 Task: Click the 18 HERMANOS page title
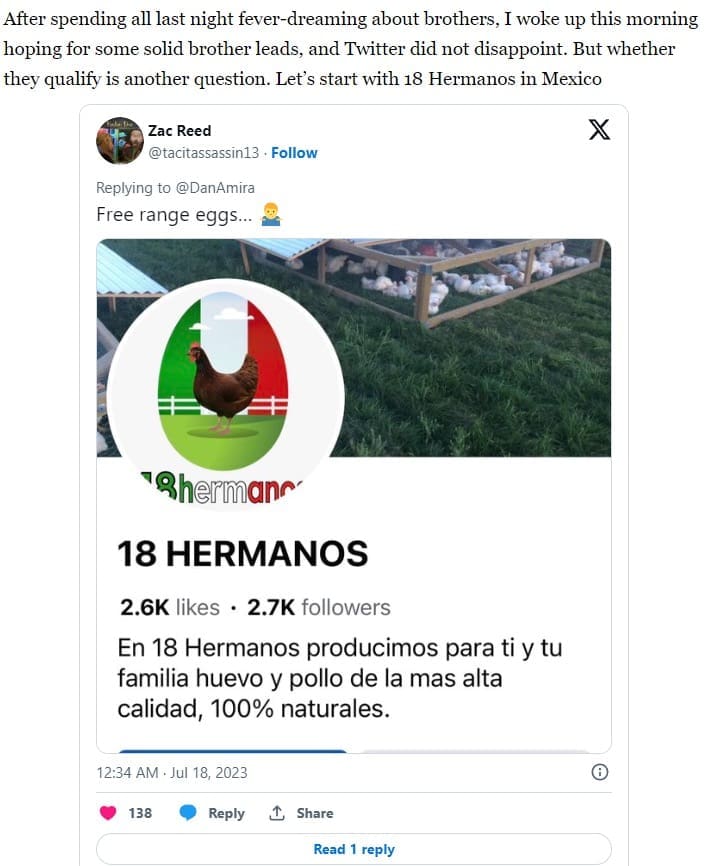tap(243, 553)
